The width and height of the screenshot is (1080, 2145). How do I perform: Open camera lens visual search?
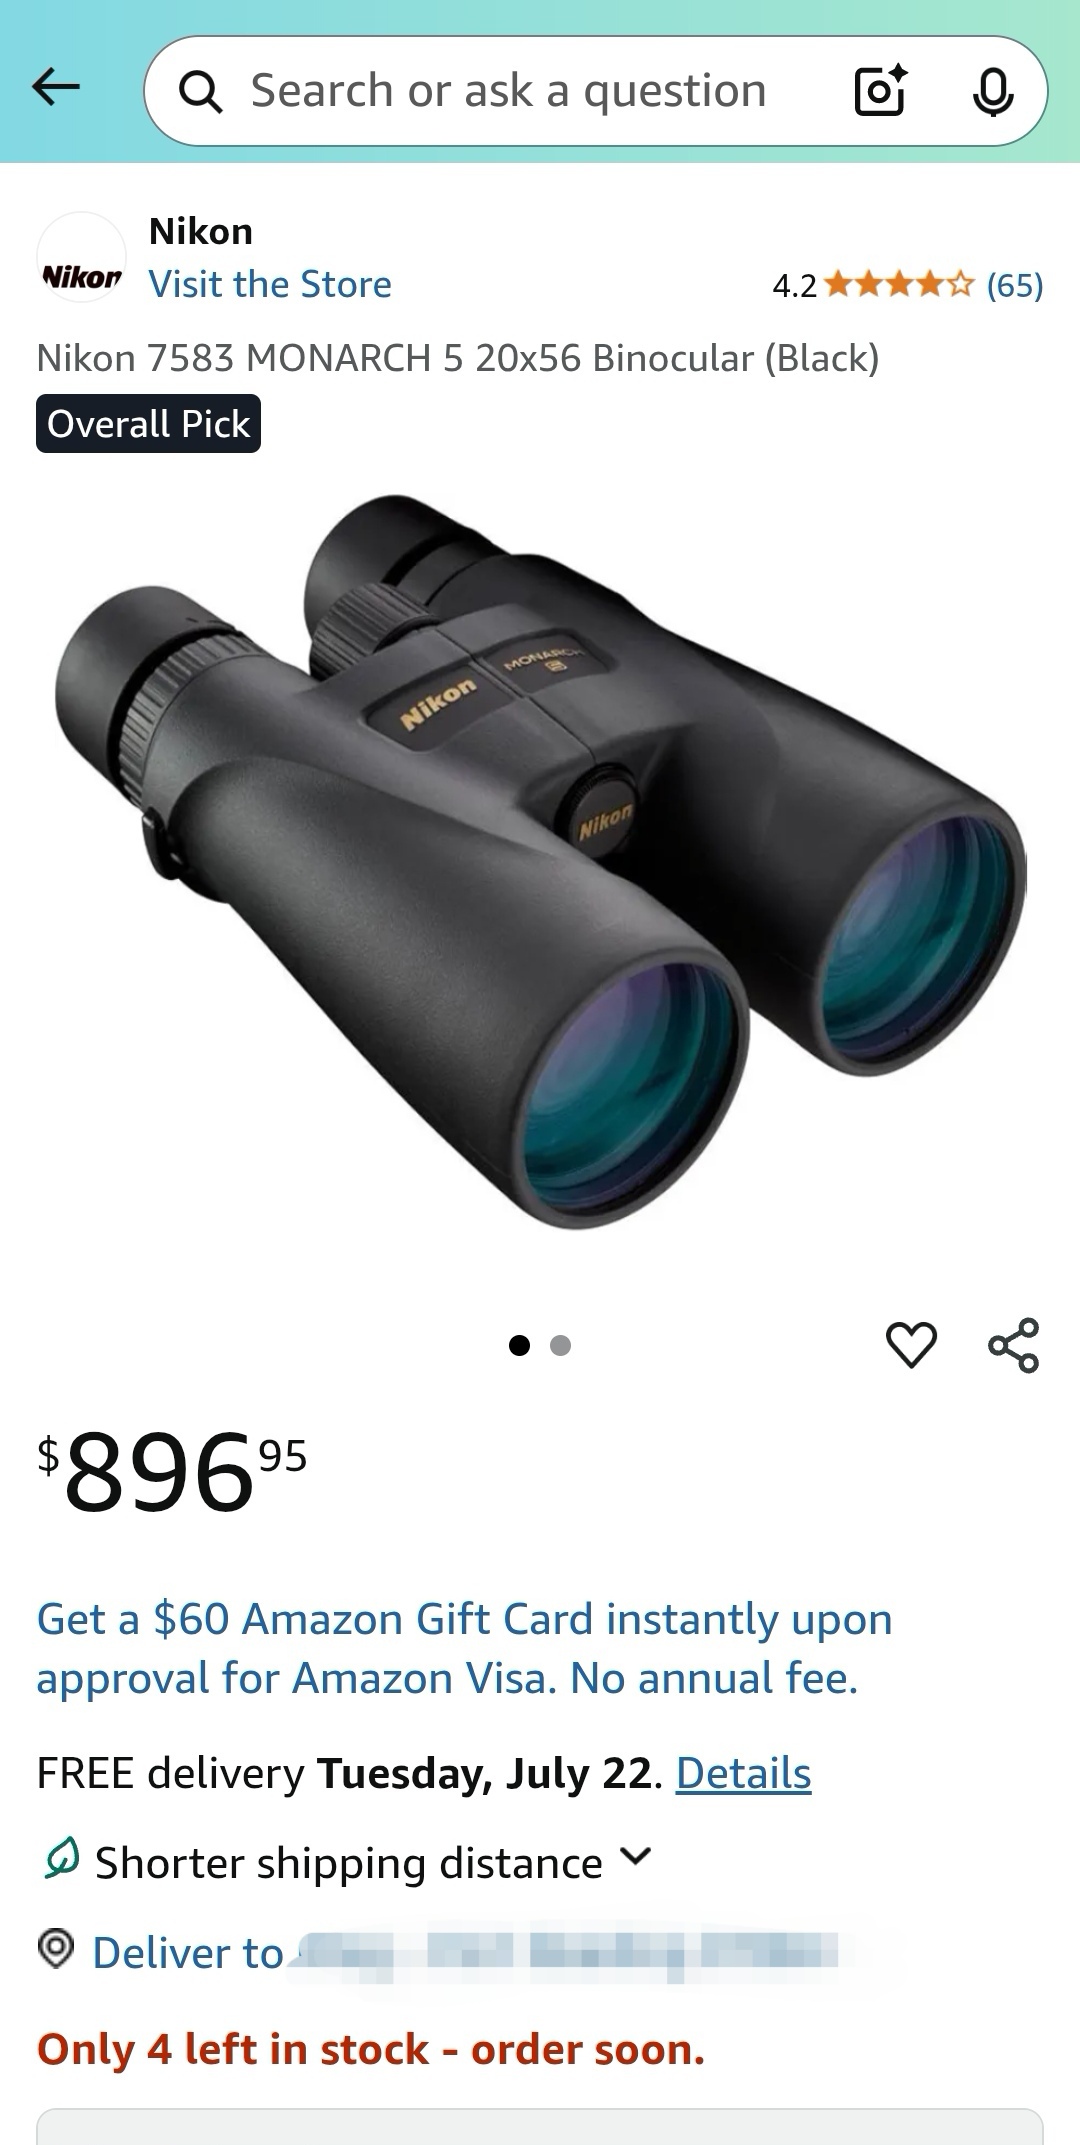[880, 90]
